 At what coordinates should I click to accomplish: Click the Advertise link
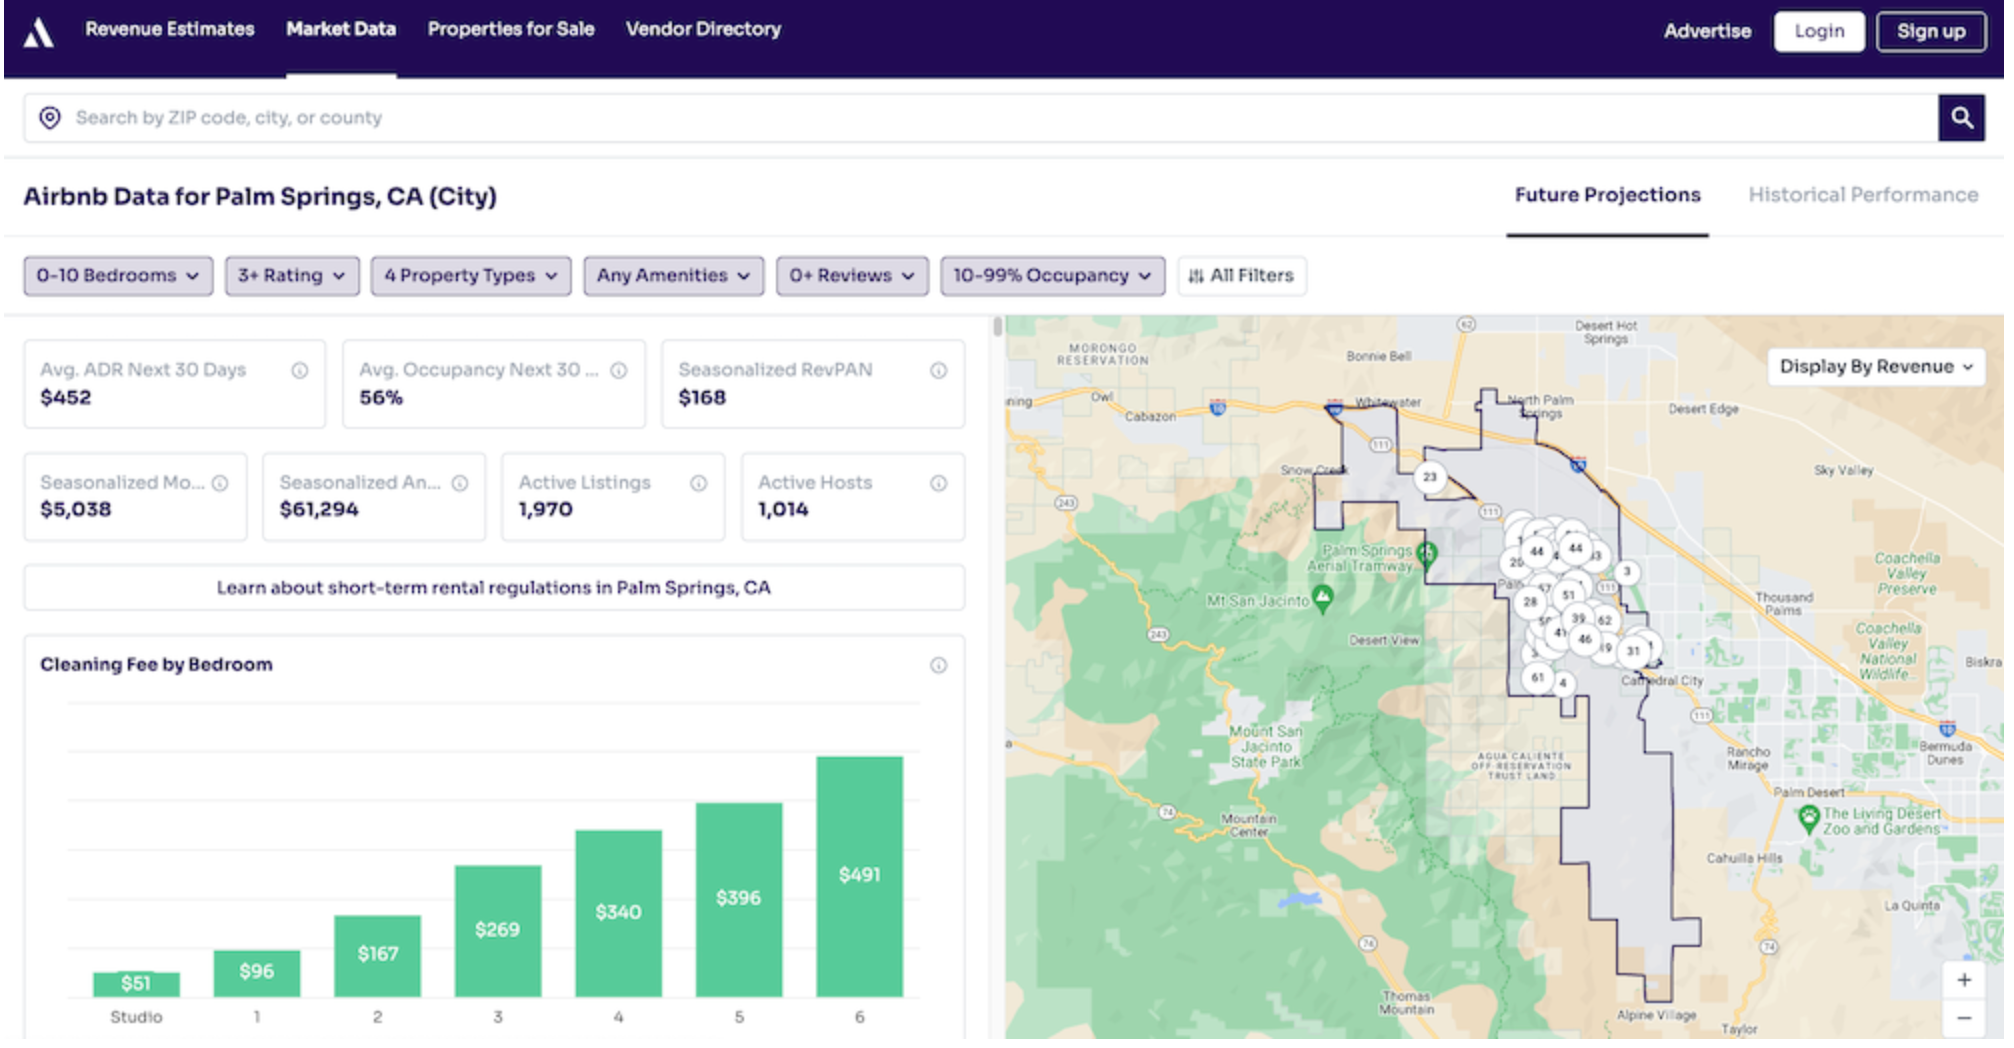(x=1707, y=31)
